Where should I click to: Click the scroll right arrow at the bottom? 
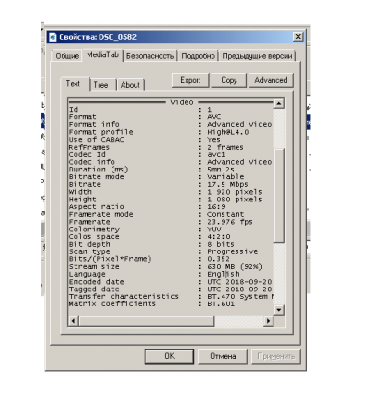tap(268, 321)
